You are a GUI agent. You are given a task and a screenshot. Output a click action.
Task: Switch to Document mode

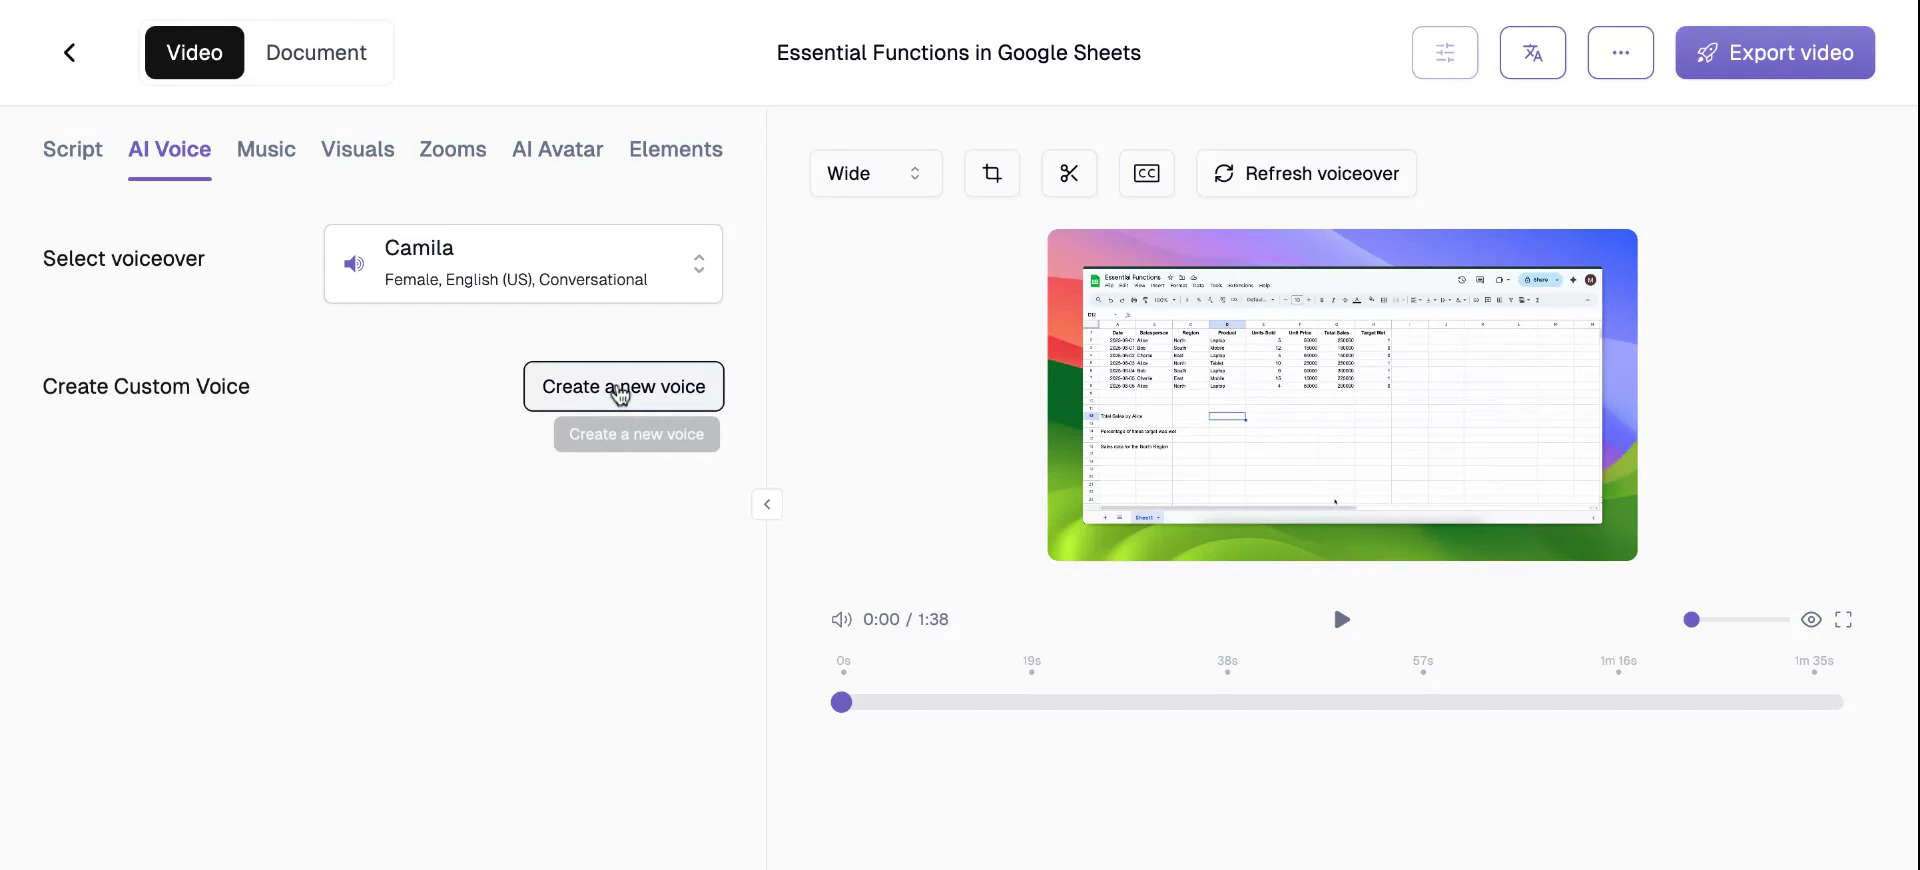pyautogui.click(x=316, y=52)
